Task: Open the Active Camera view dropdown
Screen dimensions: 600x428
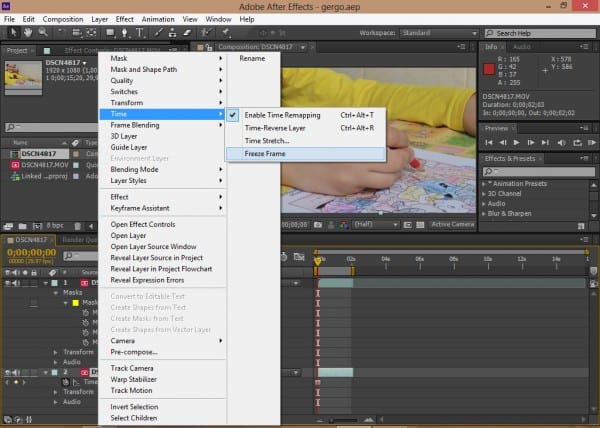Action: (453, 224)
